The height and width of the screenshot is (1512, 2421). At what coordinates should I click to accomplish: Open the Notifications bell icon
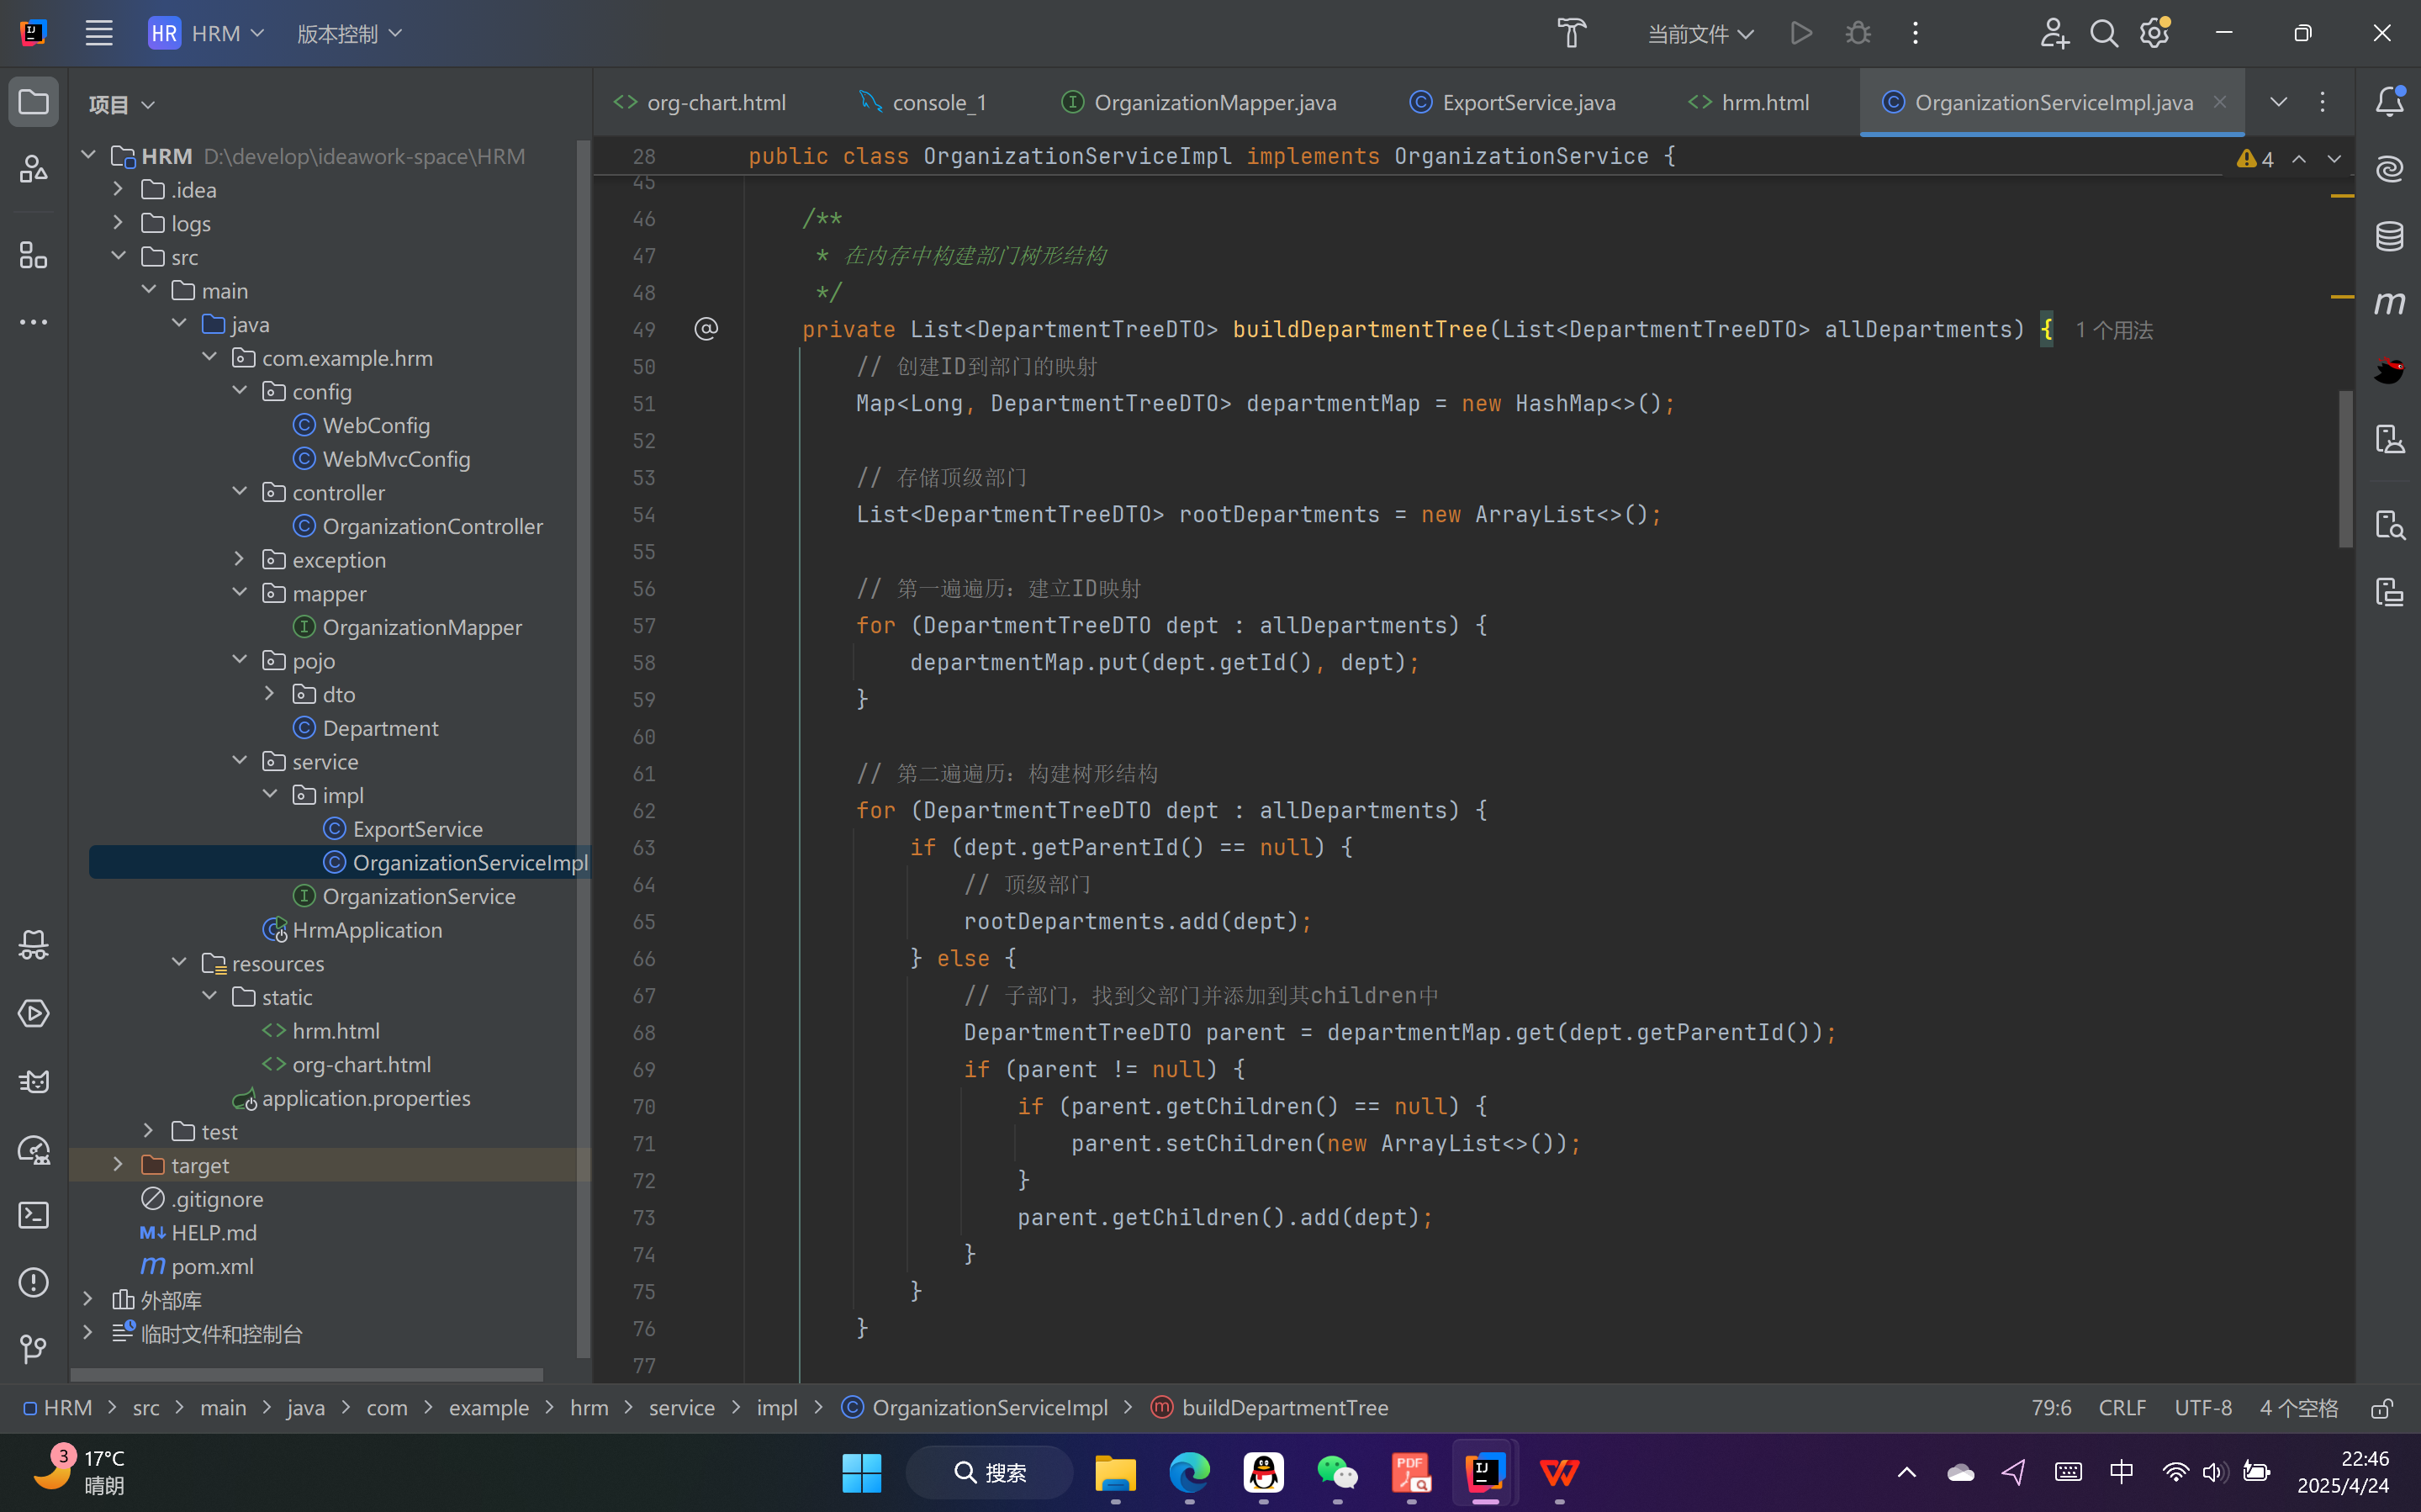2389,101
